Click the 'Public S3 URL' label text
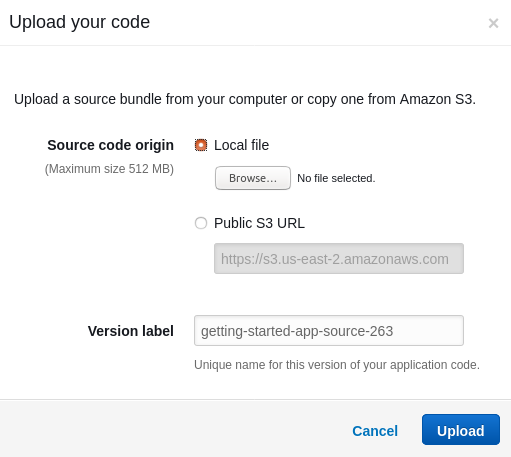The width and height of the screenshot is (511, 457). click(259, 223)
